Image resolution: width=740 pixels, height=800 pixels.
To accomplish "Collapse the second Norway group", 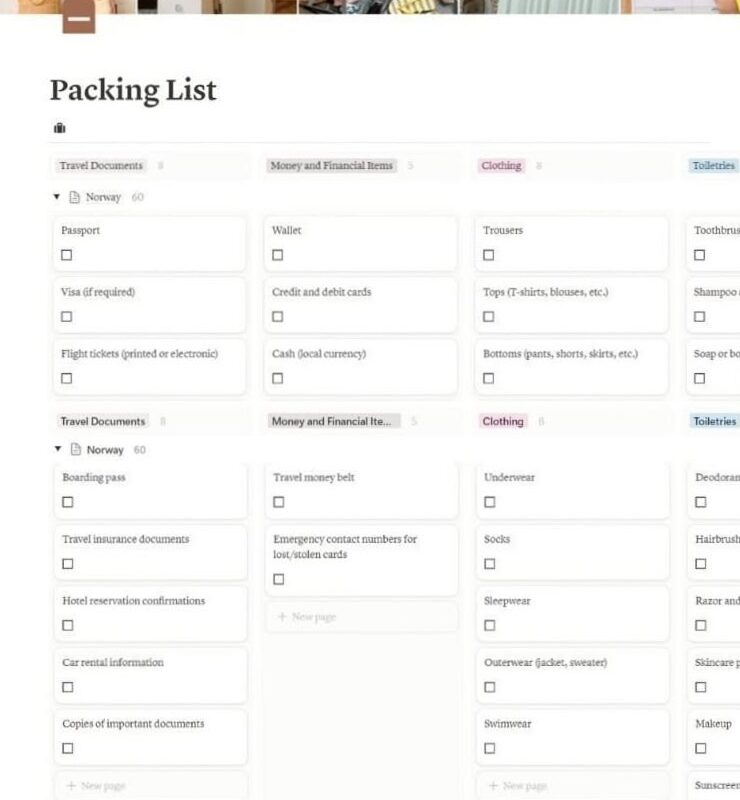I will [x=57, y=450].
